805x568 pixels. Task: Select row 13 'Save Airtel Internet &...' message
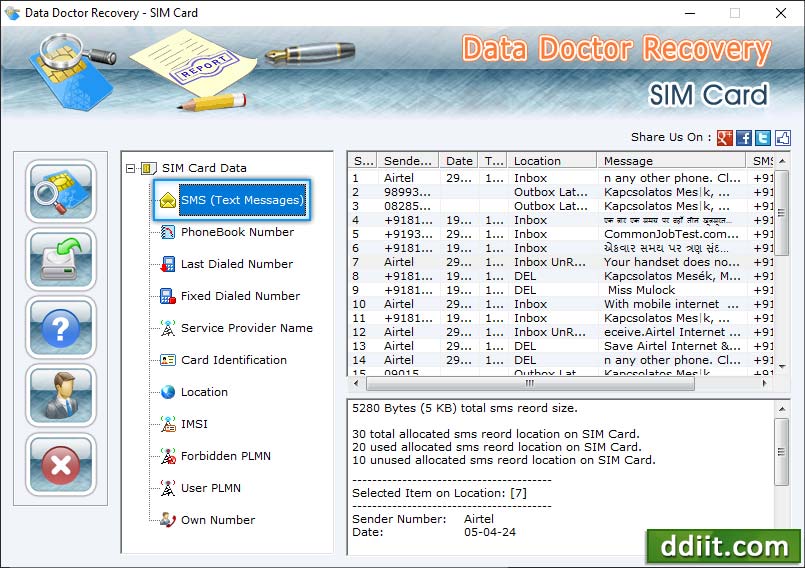pos(672,346)
